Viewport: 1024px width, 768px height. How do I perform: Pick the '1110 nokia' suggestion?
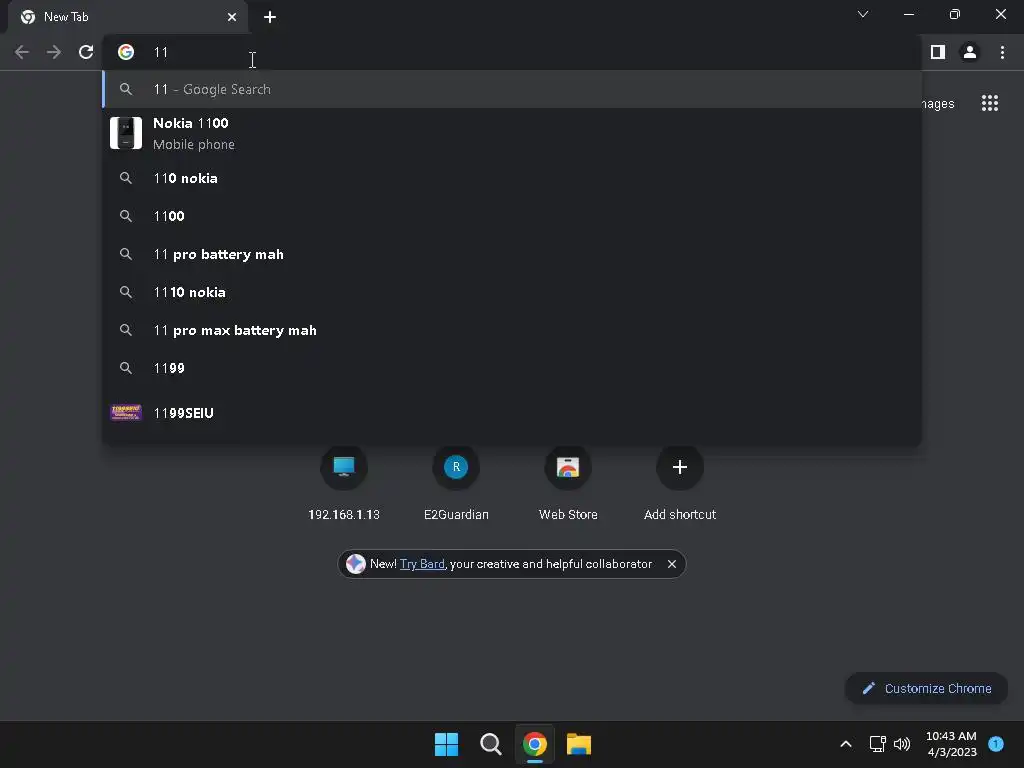pyautogui.click(x=512, y=292)
